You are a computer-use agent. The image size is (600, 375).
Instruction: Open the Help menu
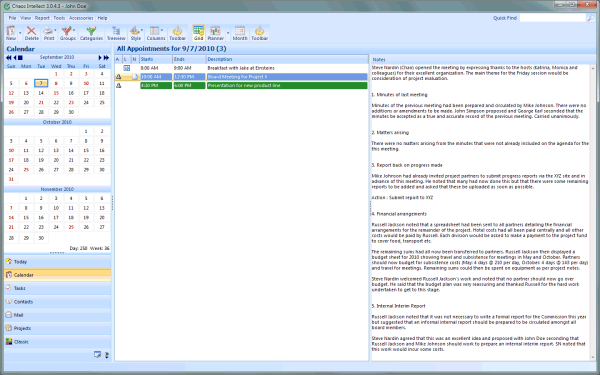(103, 18)
